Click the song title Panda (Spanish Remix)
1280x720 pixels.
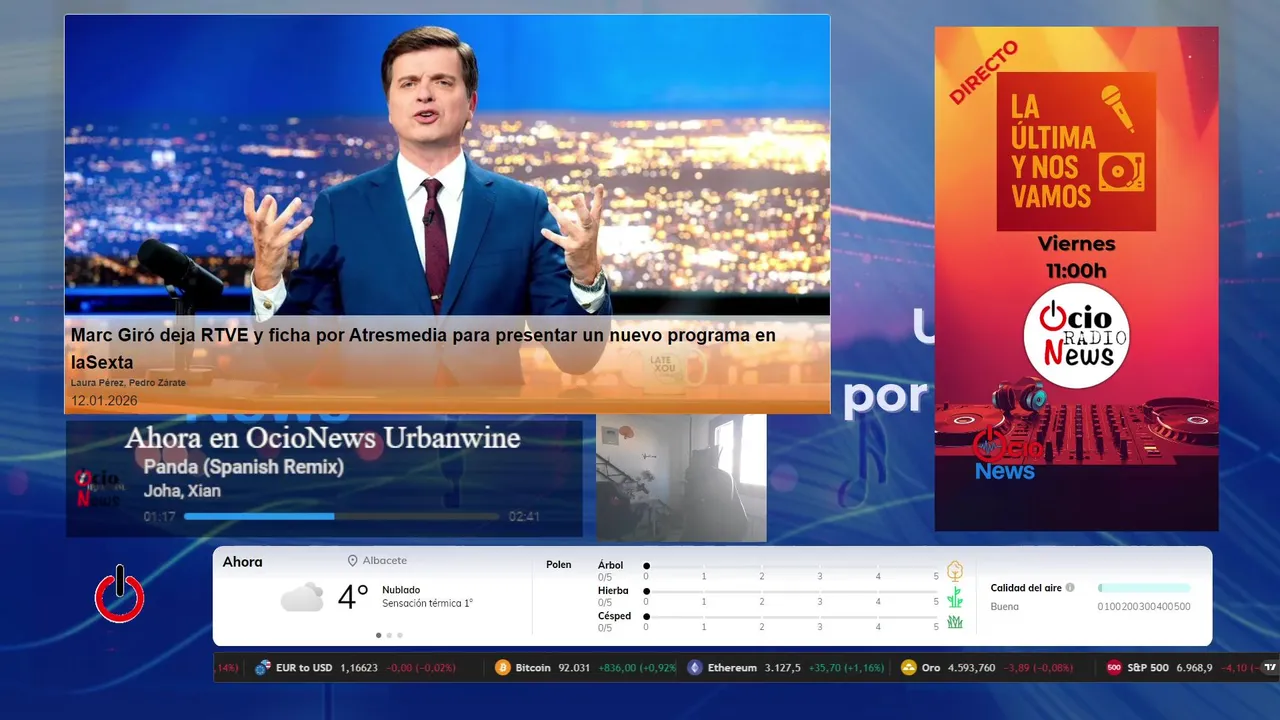coord(243,467)
